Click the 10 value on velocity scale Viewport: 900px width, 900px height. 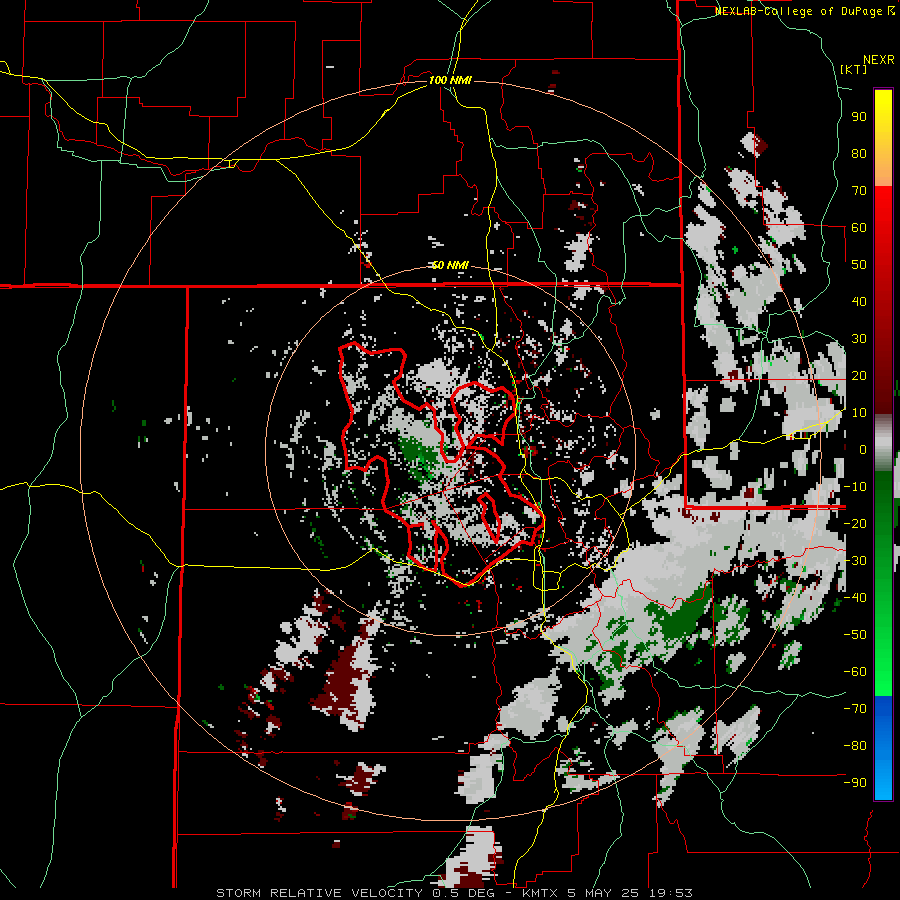pyautogui.click(x=859, y=413)
